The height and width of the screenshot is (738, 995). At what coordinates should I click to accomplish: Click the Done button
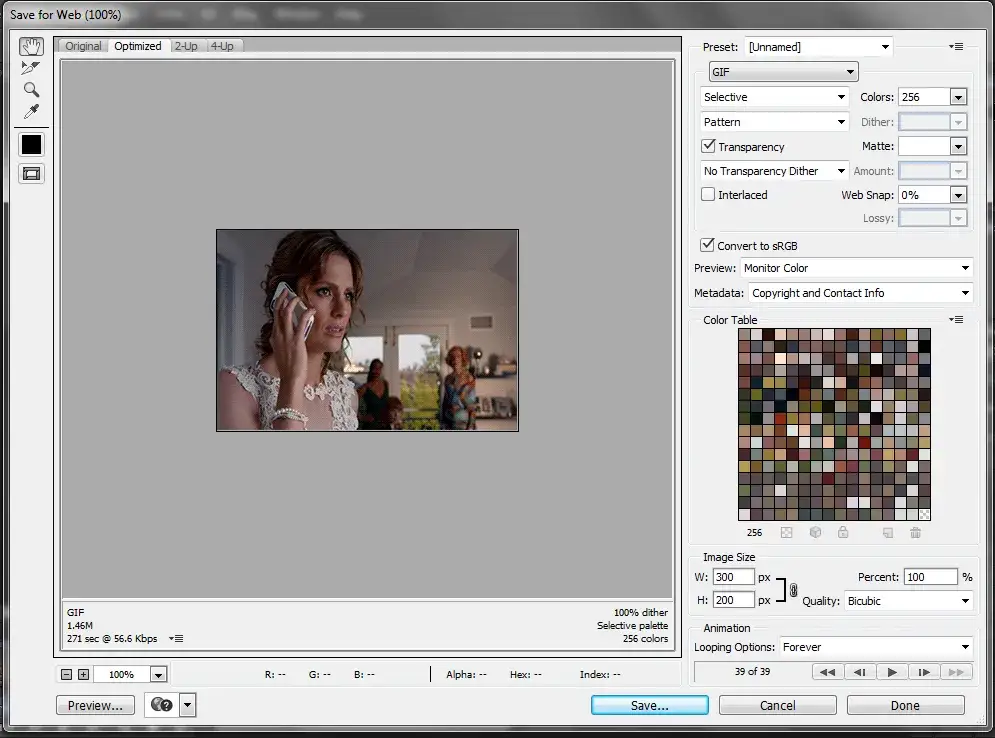(904, 705)
